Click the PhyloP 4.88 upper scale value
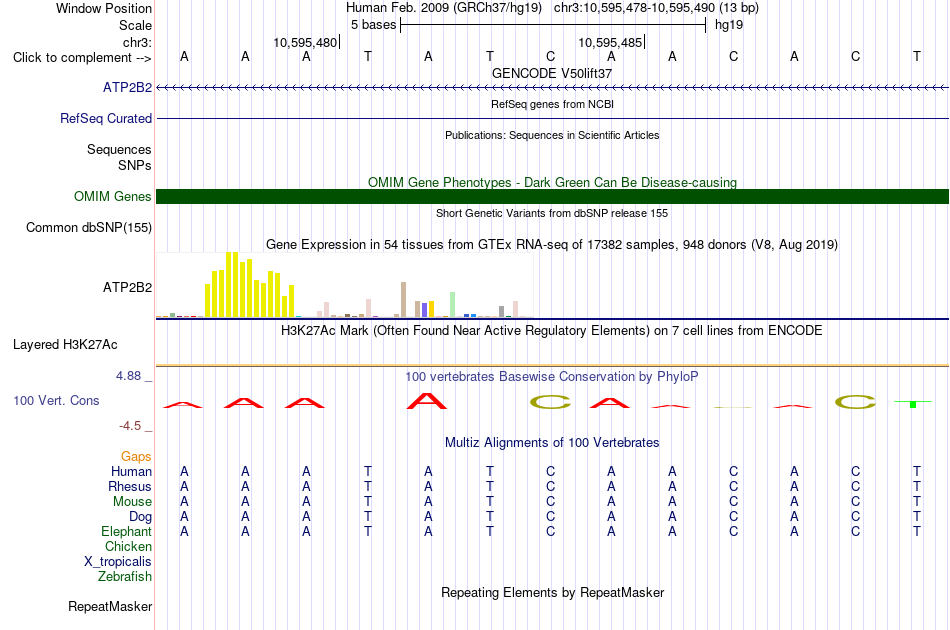This screenshot has height=630, width=950. (128, 376)
